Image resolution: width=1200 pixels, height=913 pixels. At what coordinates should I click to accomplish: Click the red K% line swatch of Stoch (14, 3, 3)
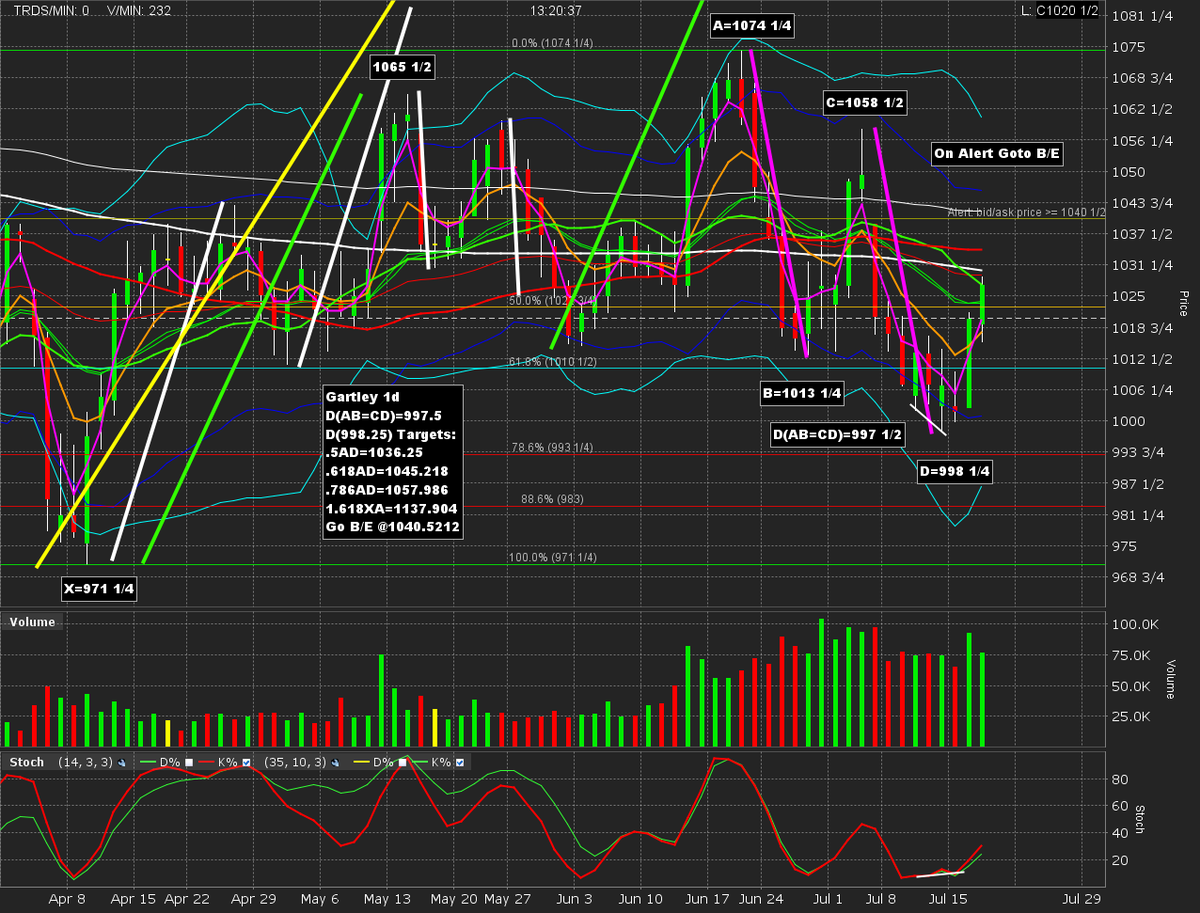coord(206,762)
